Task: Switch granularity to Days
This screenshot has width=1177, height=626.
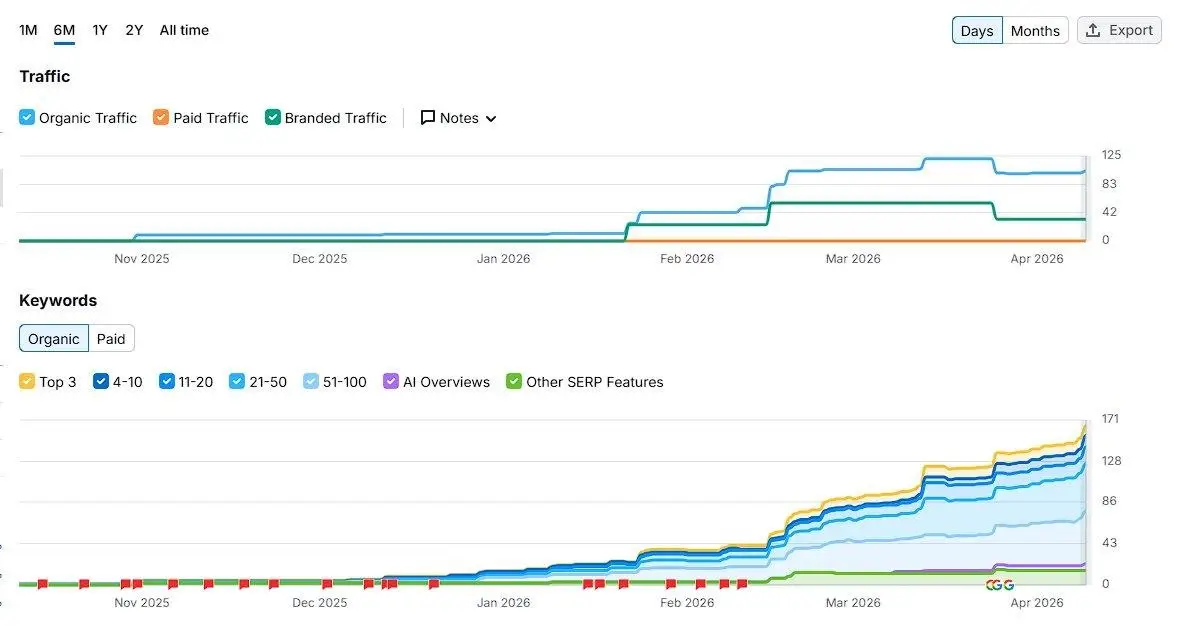Action: click(x=977, y=31)
